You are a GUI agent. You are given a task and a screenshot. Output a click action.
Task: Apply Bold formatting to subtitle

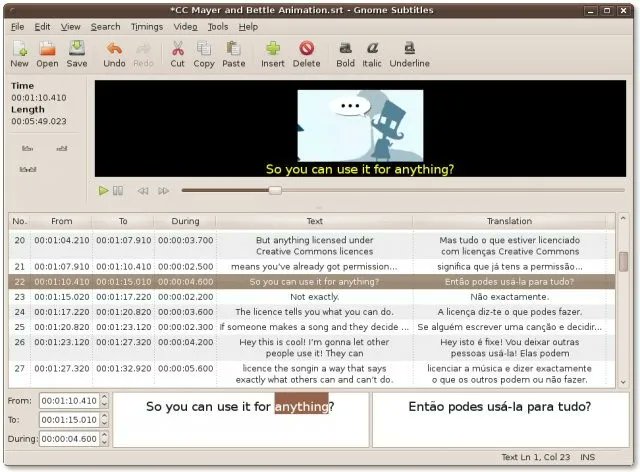(345, 54)
